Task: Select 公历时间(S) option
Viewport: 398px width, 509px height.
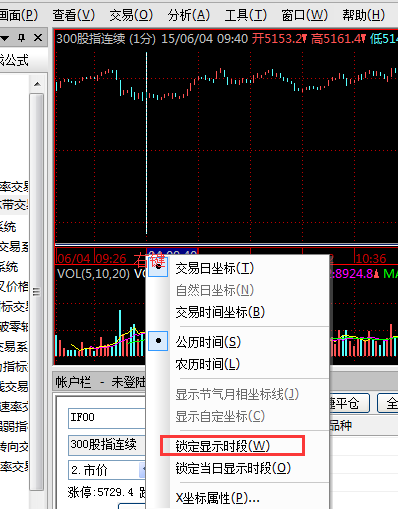Action: coord(208,342)
